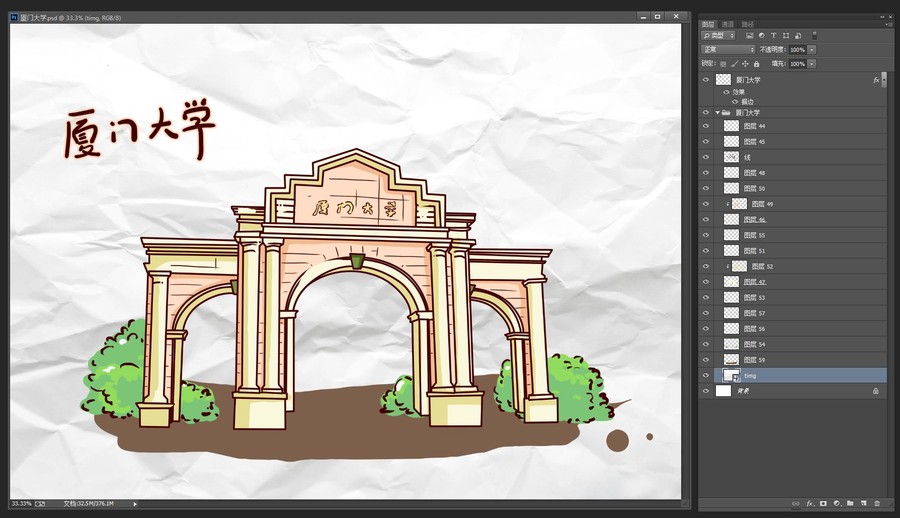Open the layer filter 类型 dropdown
Image resolution: width=900 pixels, height=518 pixels.
pyautogui.click(x=719, y=36)
